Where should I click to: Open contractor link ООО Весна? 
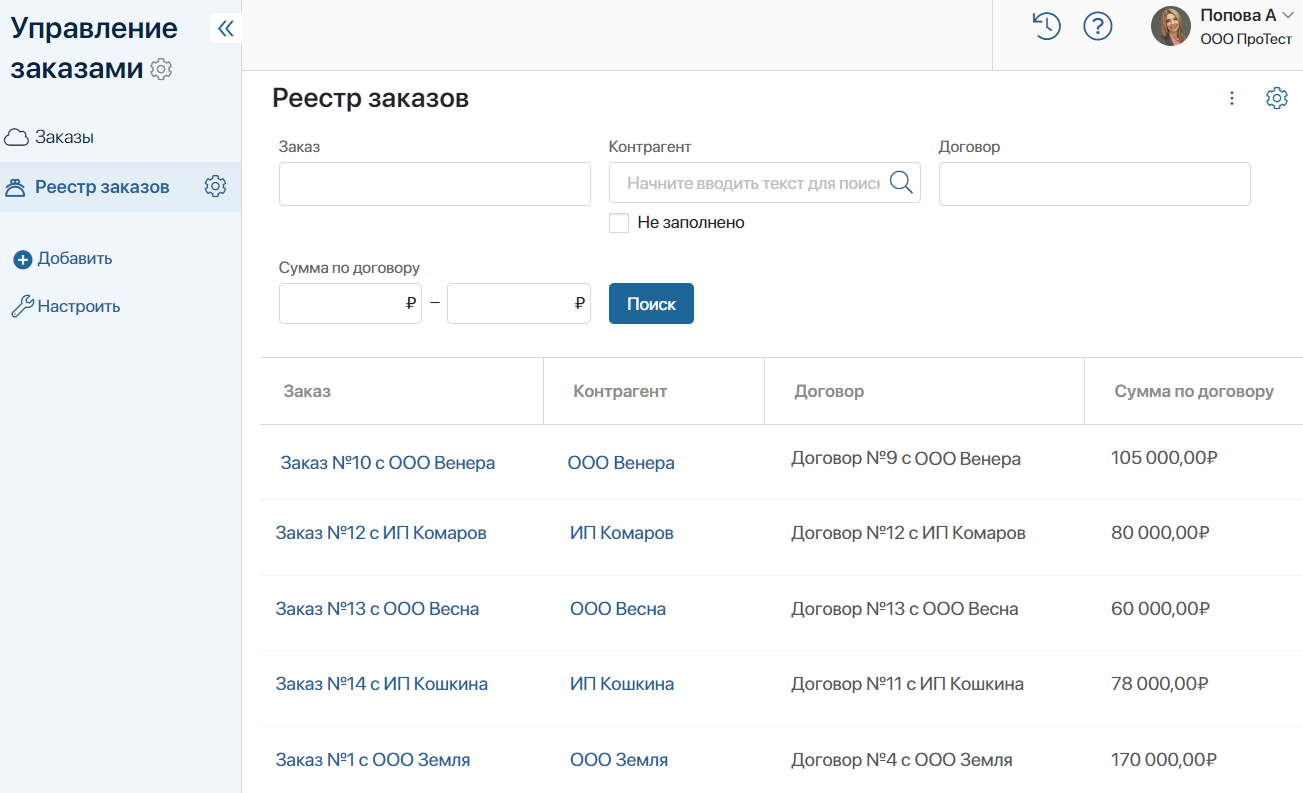point(618,609)
